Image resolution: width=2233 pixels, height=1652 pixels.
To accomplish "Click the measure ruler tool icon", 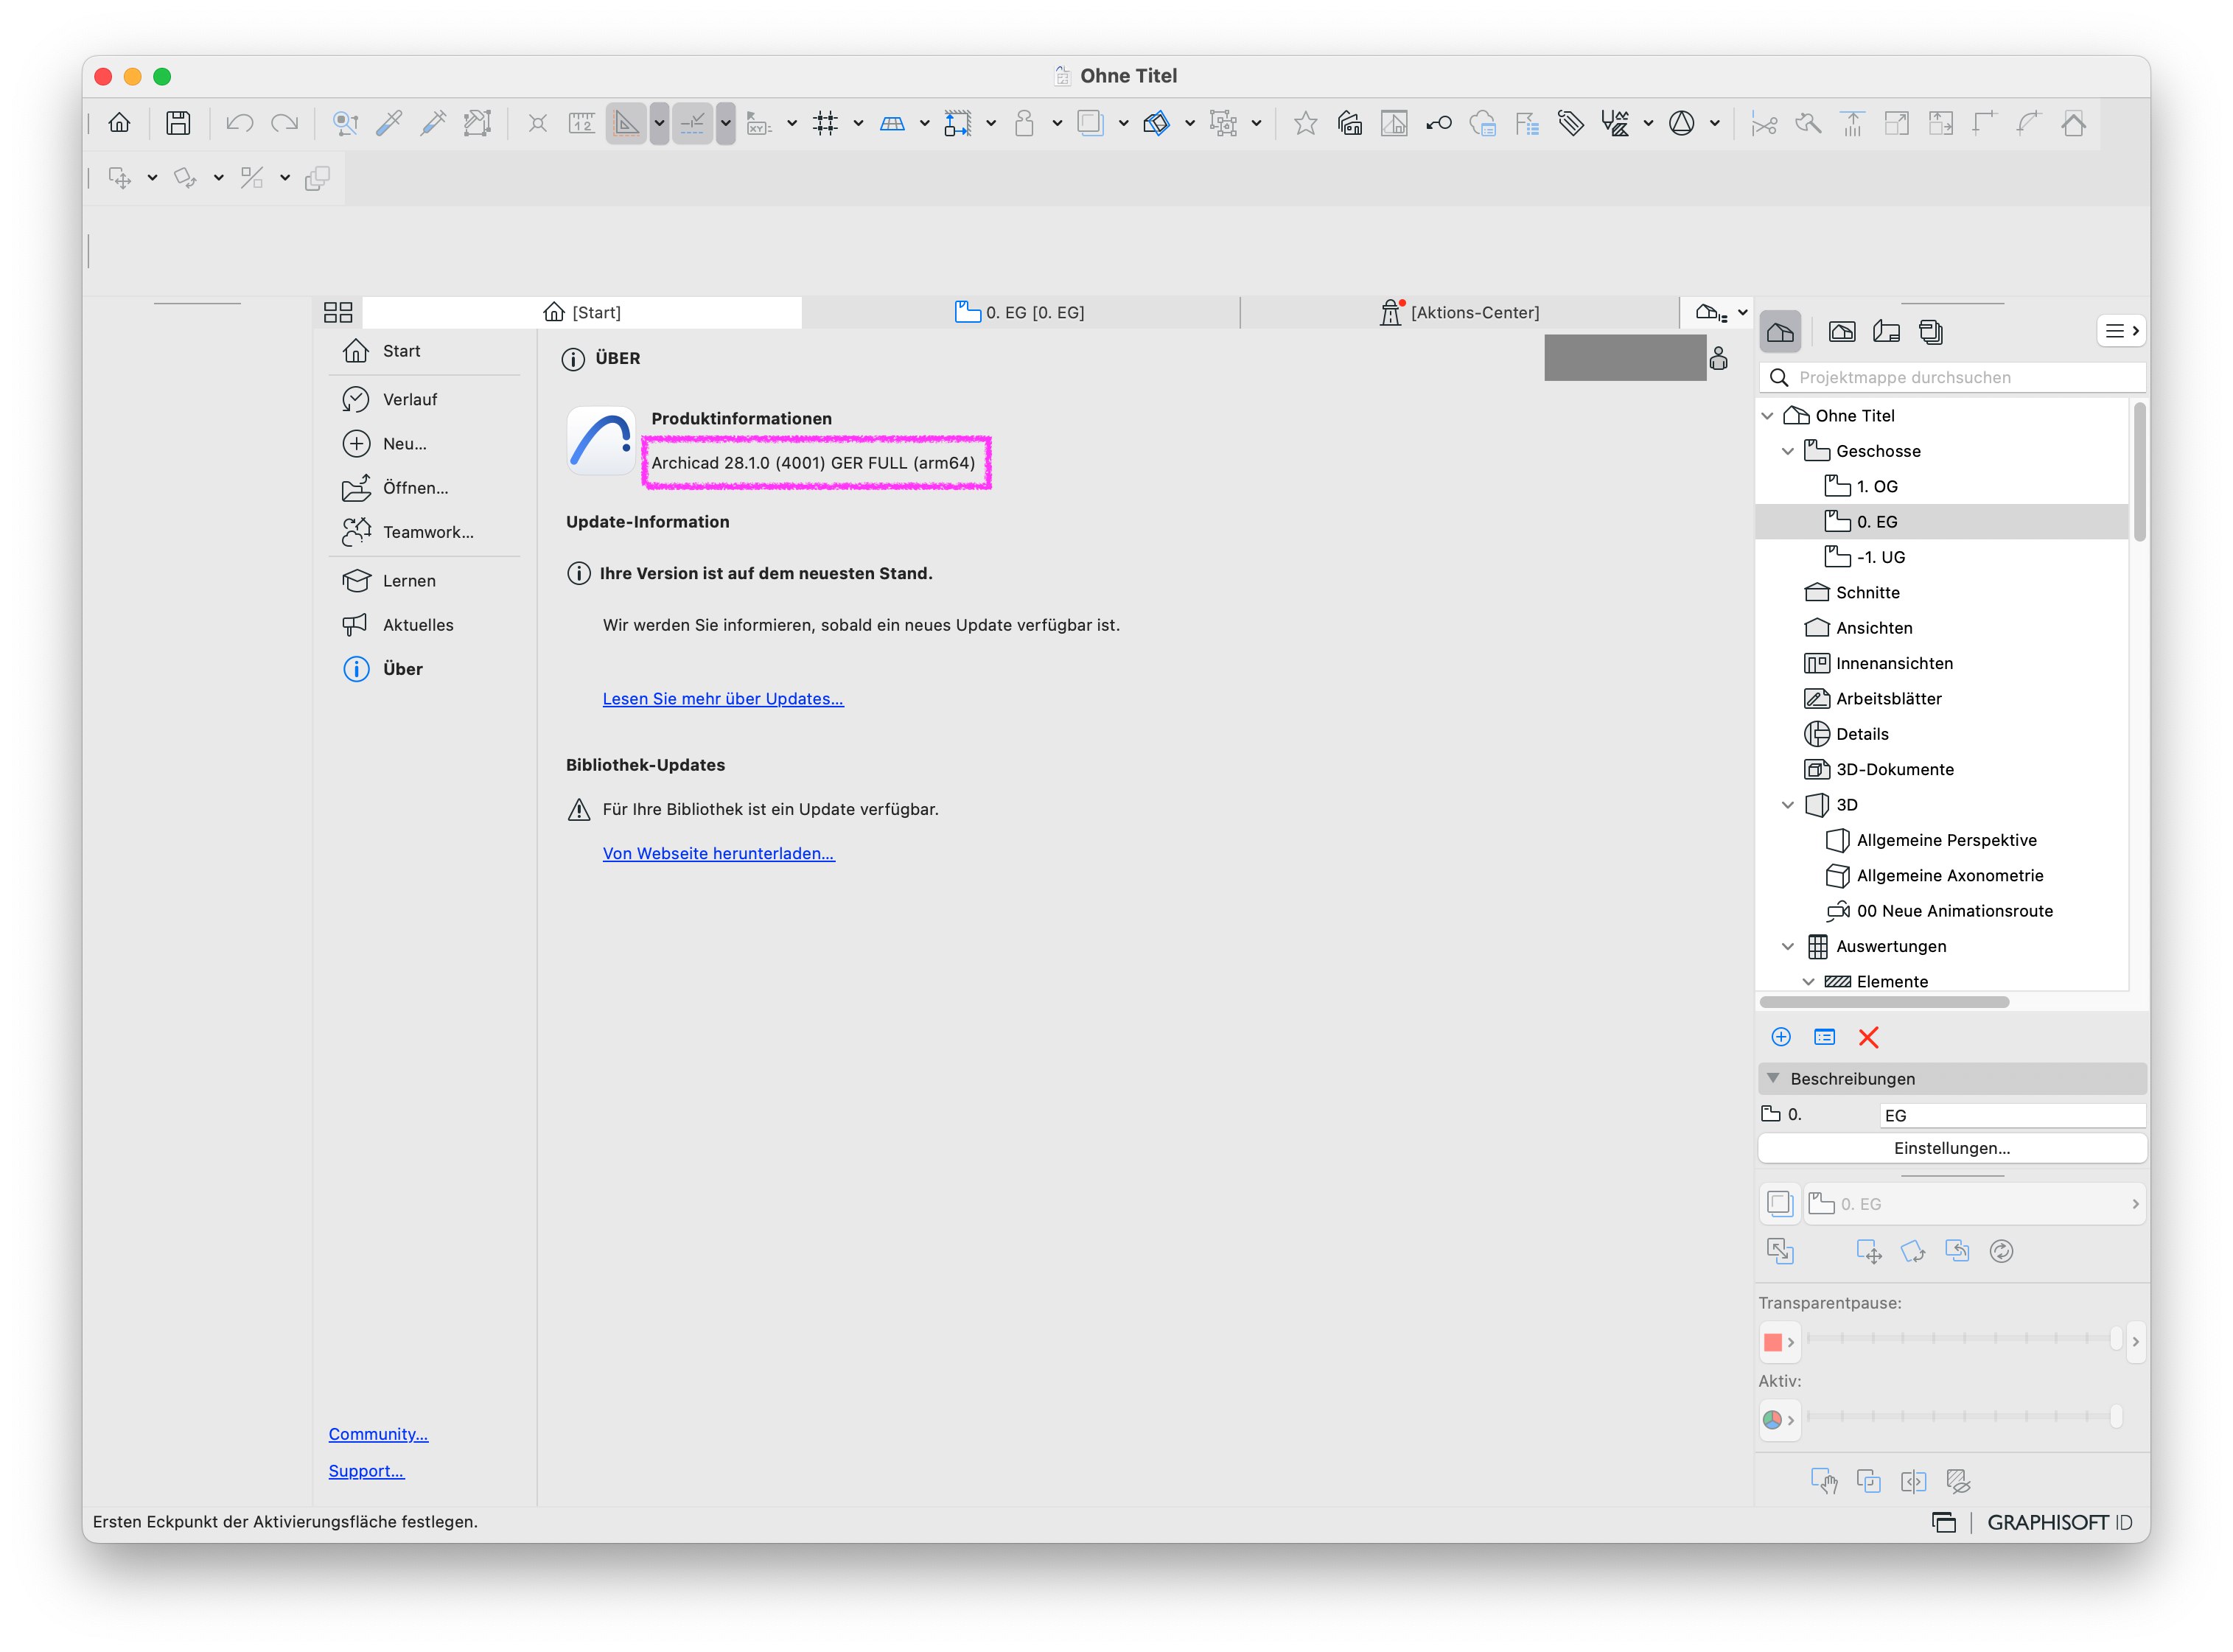I will 581,123.
